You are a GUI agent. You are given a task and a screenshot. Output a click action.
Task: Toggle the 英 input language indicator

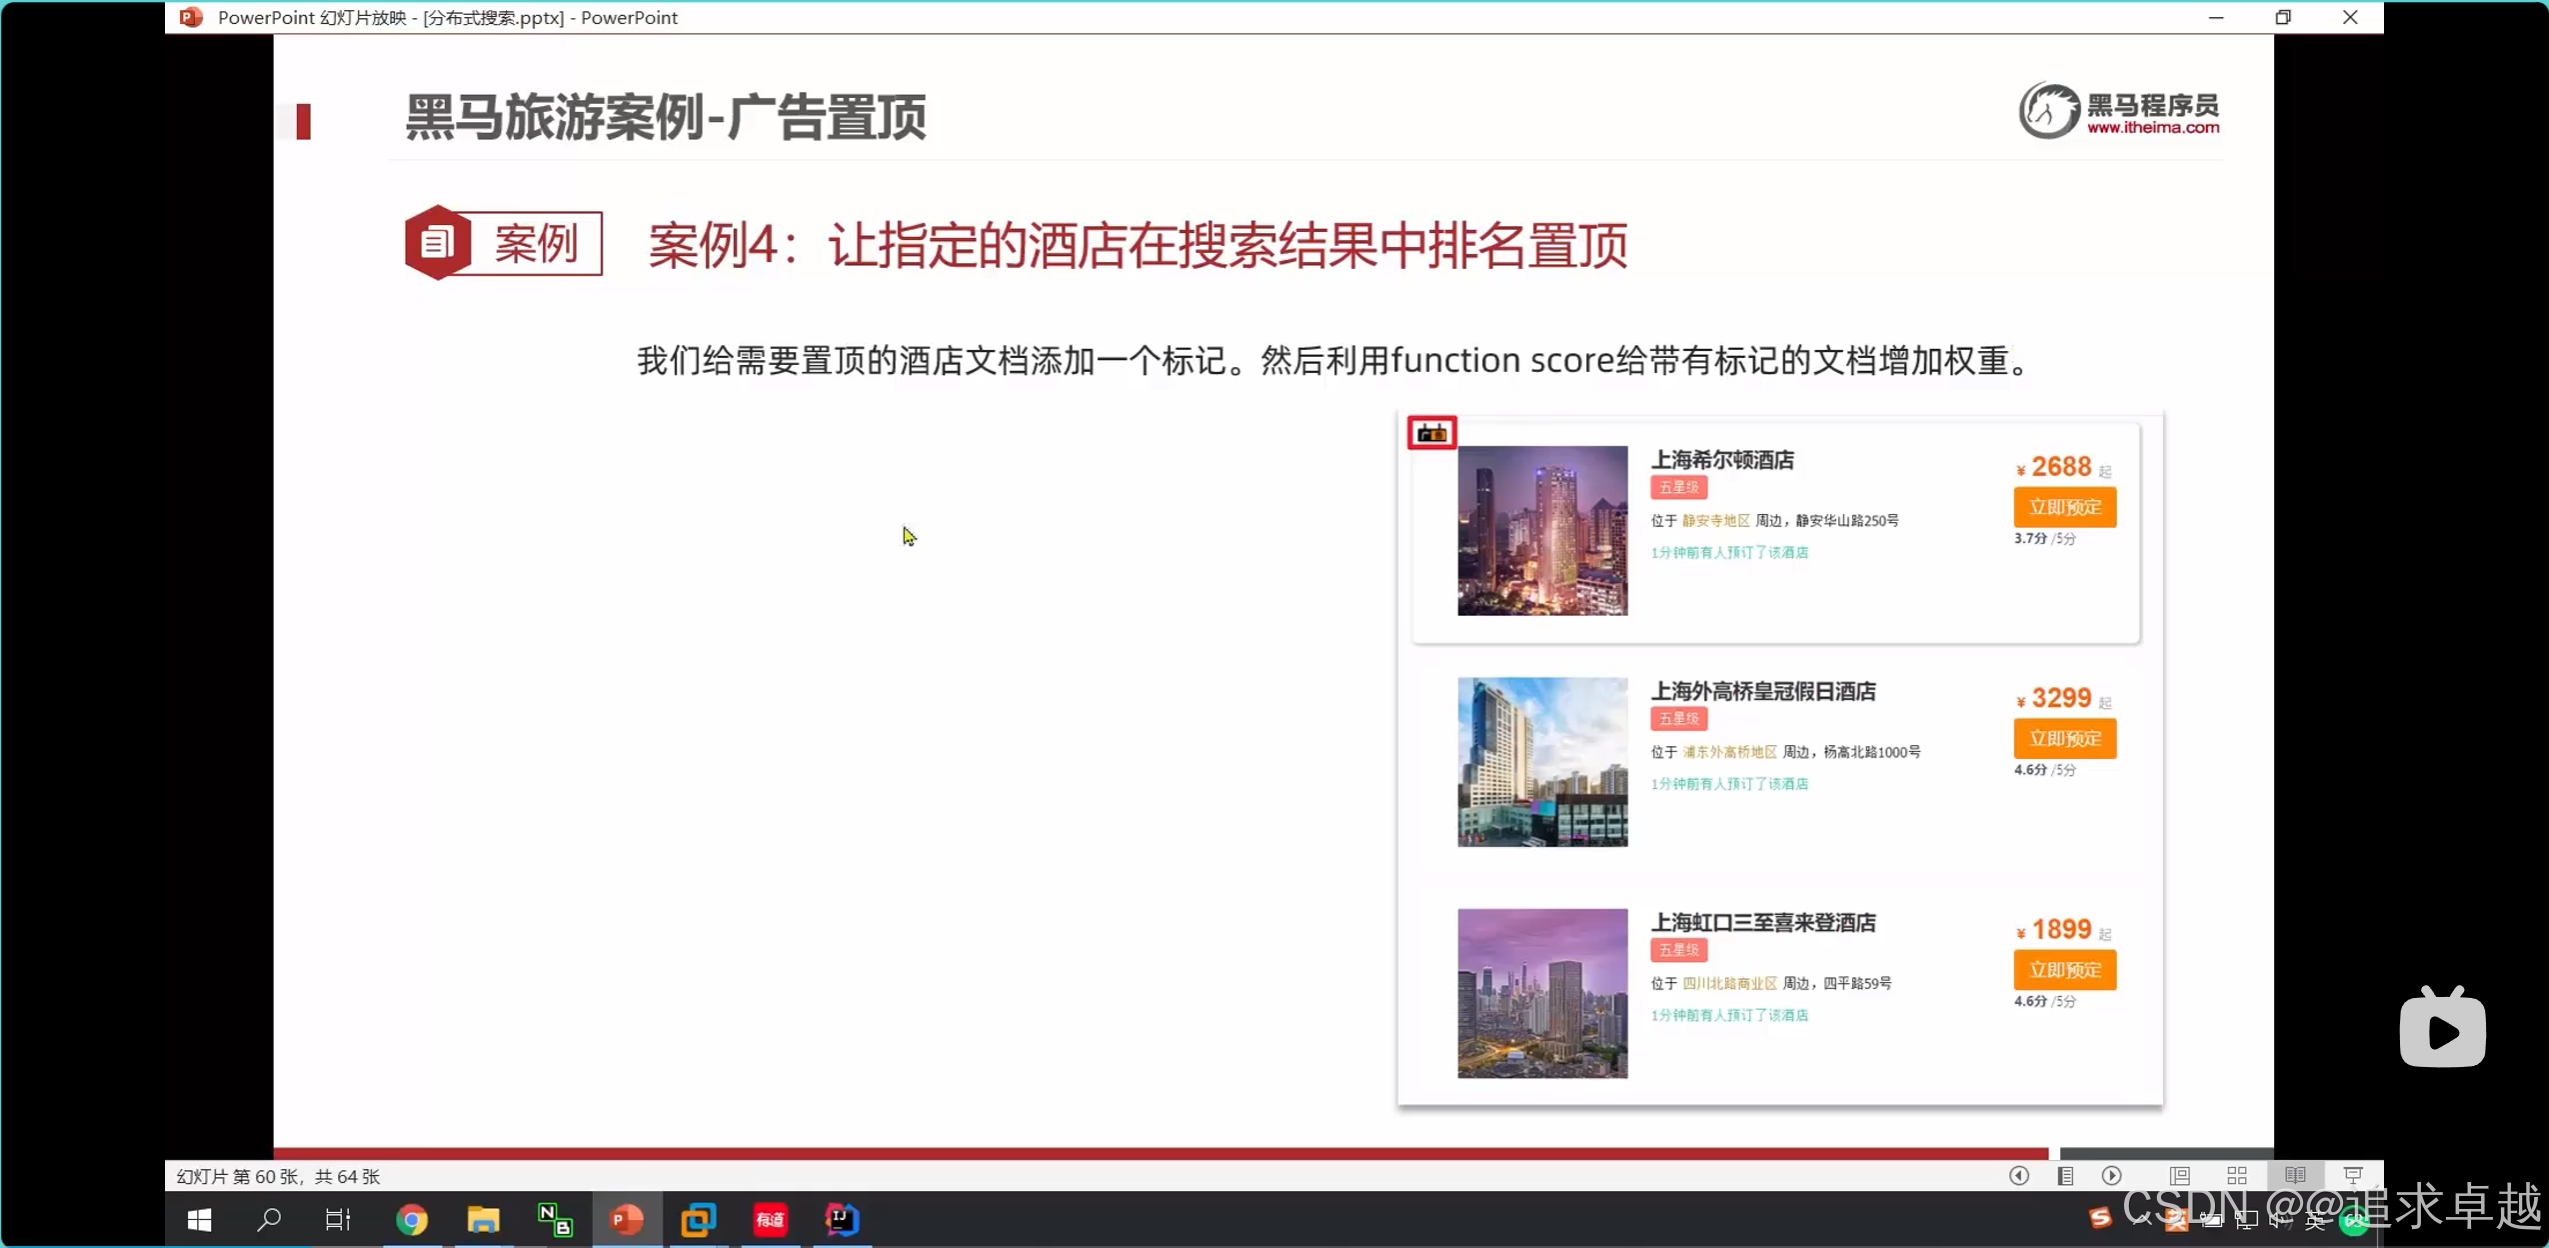click(2314, 1219)
